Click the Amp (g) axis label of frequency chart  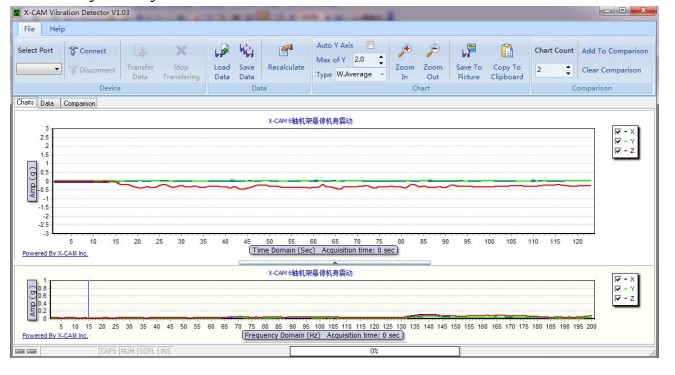pyautogui.click(x=32, y=299)
